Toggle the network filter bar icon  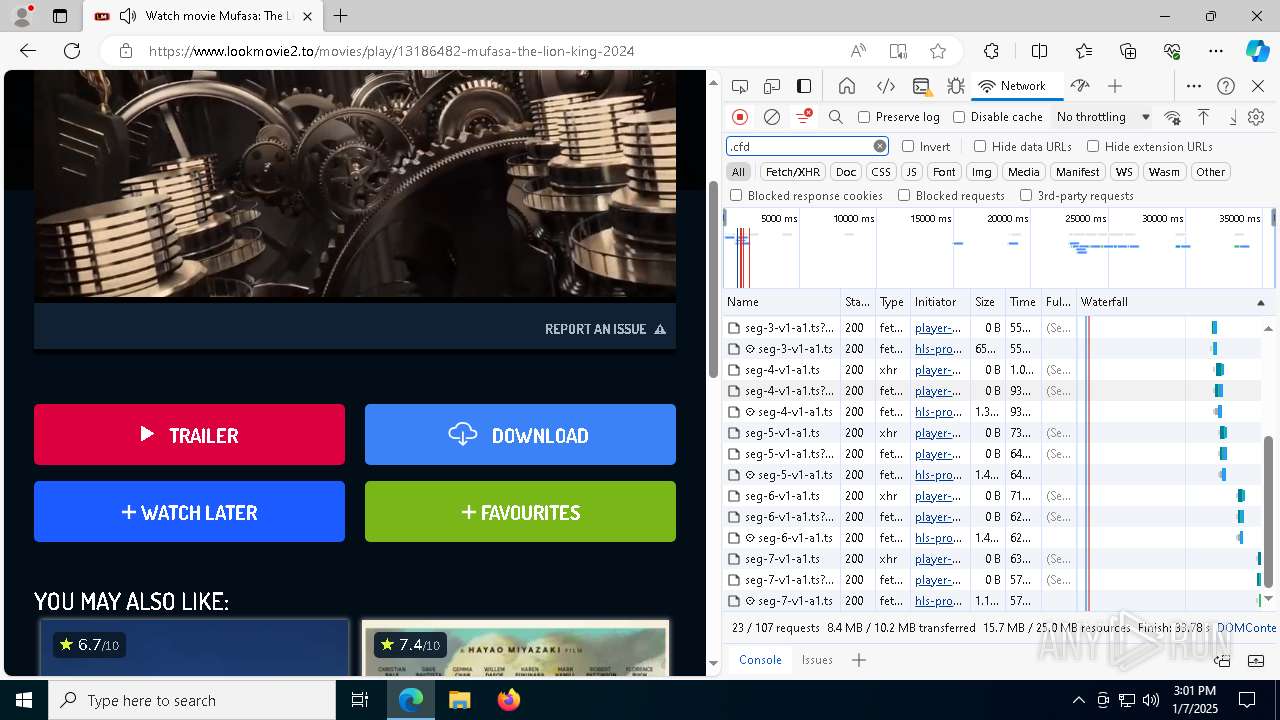pyautogui.click(x=803, y=117)
